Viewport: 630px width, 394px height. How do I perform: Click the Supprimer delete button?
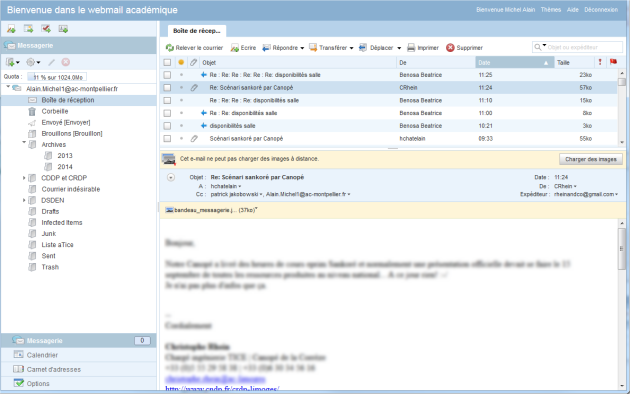tap(464, 48)
